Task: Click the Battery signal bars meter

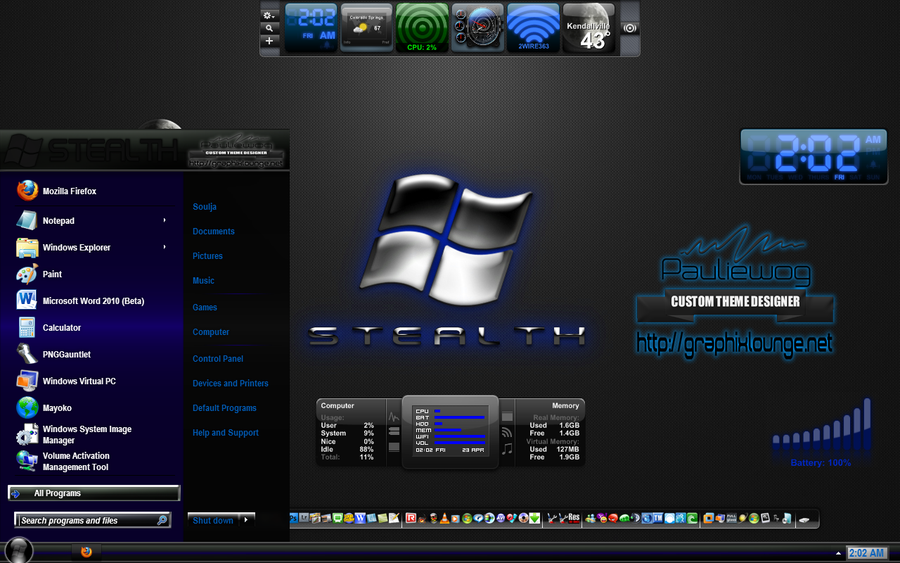Action: [x=821, y=430]
